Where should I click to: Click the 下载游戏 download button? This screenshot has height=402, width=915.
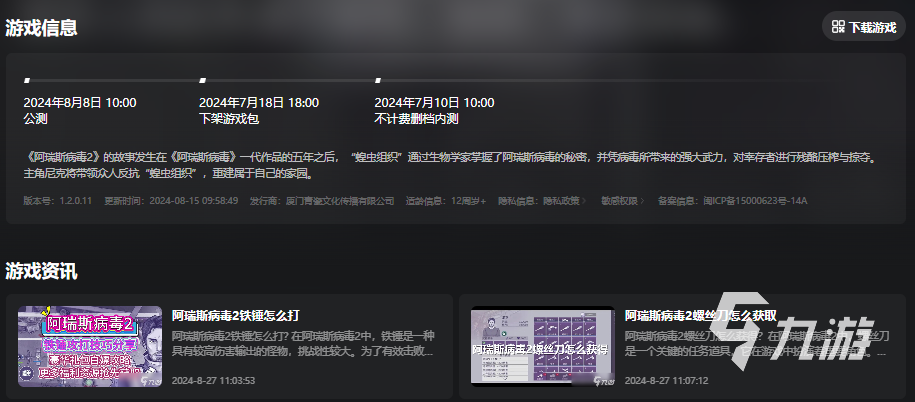(864, 27)
